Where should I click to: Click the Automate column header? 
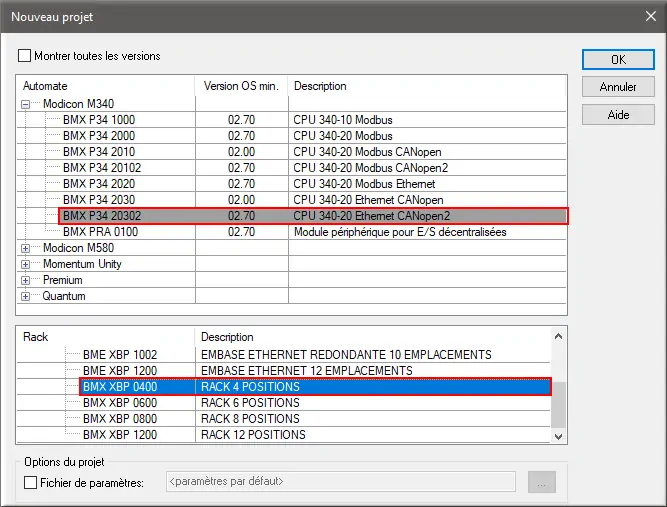[x=45, y=86]
